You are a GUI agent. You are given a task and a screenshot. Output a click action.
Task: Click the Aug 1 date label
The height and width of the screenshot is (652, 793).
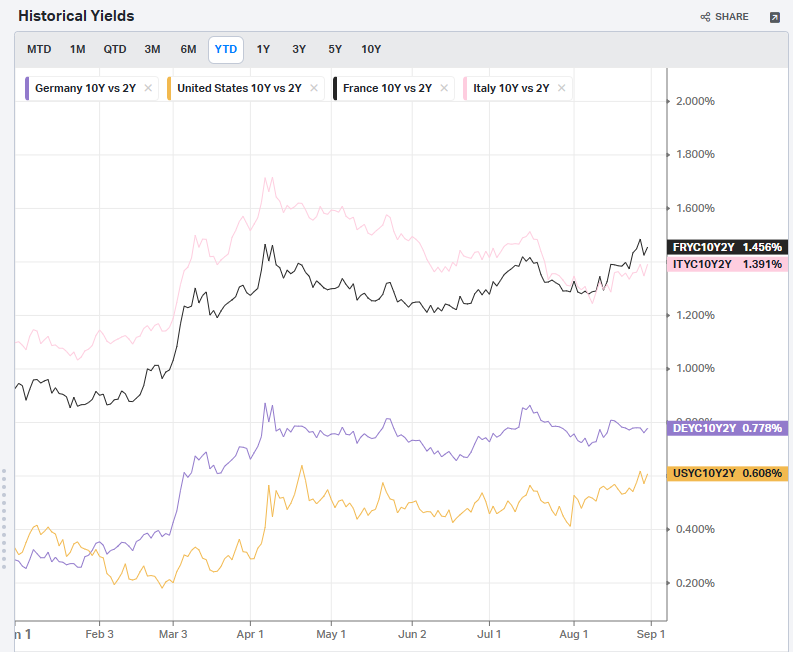pyautogui.click(x=574, y=634)
